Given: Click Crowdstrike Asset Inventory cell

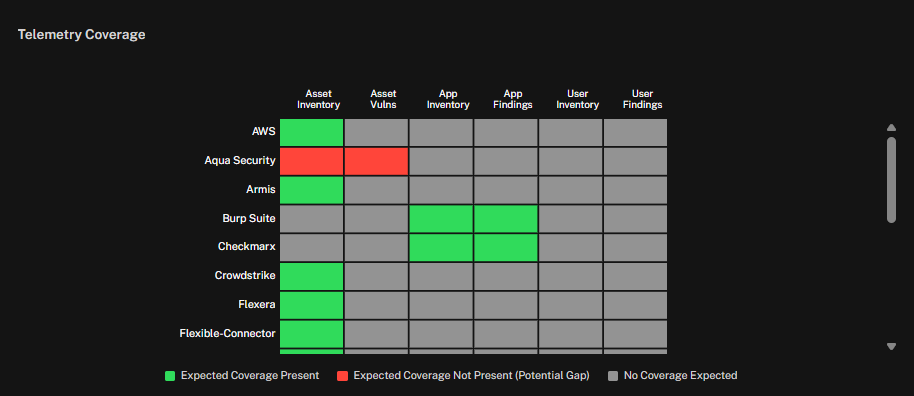Looking at the screenshot, I should coord(311,276).
